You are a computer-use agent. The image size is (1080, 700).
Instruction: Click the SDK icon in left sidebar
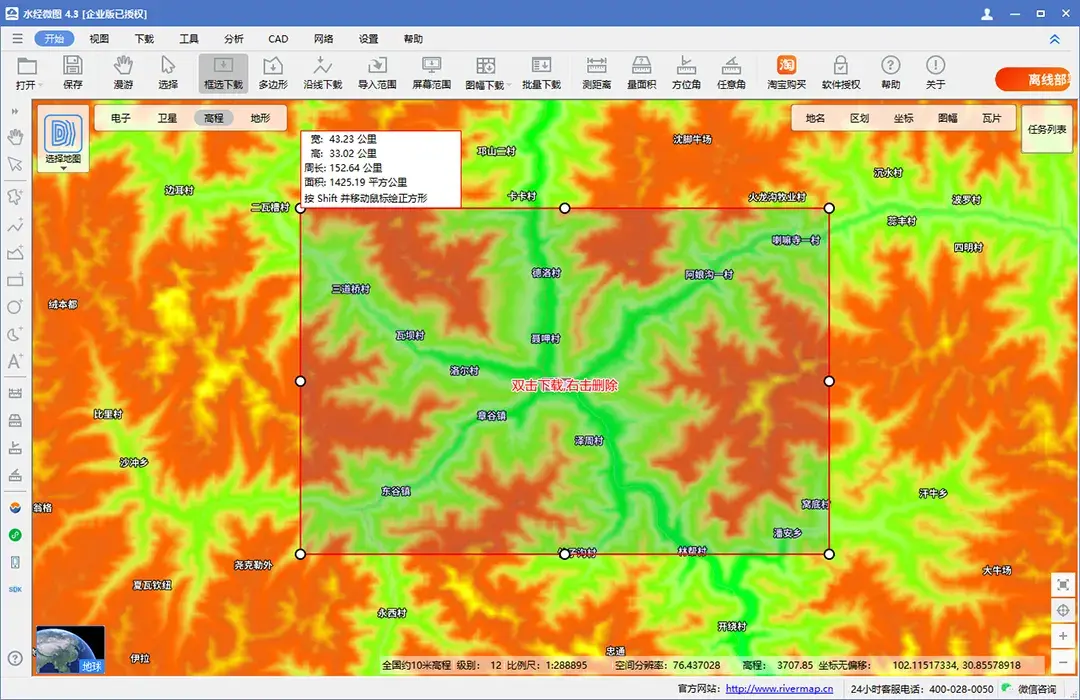[15, 590]
